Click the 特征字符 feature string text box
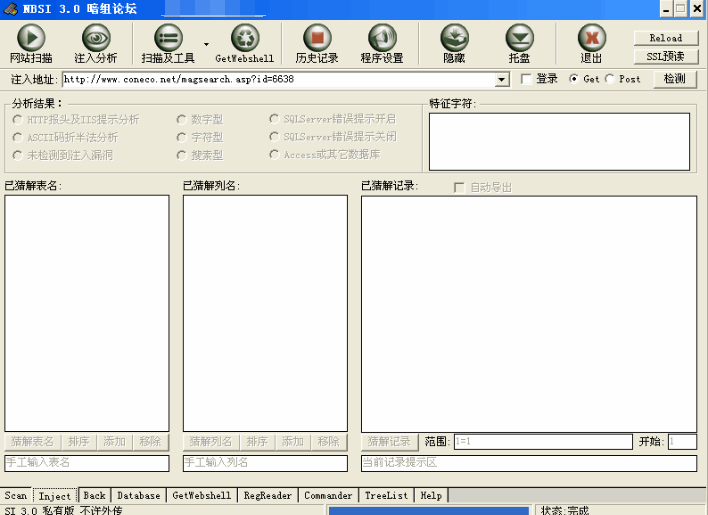The height and width of the screenshot is (515, 708). [x=559, y=142]
